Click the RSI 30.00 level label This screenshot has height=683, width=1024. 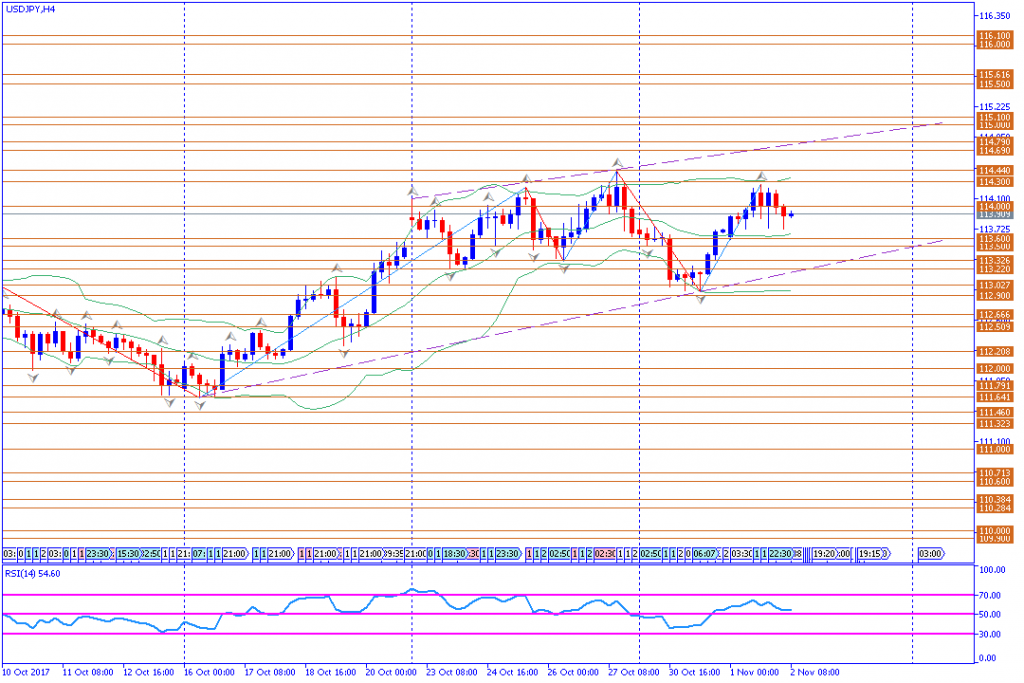pyautogui.click(x=990, y=634)
